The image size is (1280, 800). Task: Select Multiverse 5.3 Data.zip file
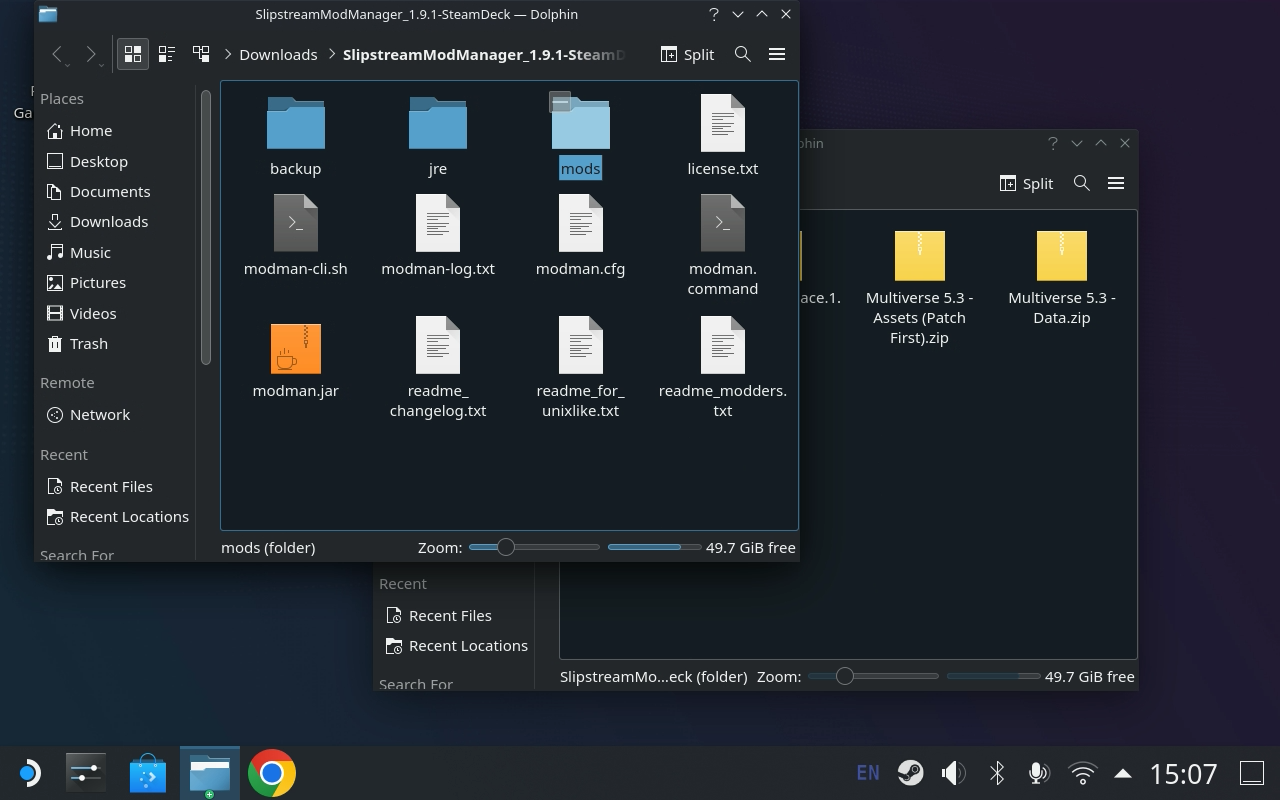(1062, 277)
